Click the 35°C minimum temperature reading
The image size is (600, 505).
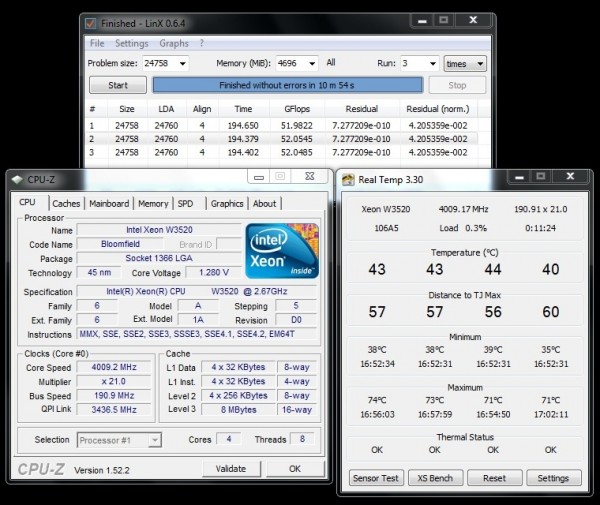point(551,350)
